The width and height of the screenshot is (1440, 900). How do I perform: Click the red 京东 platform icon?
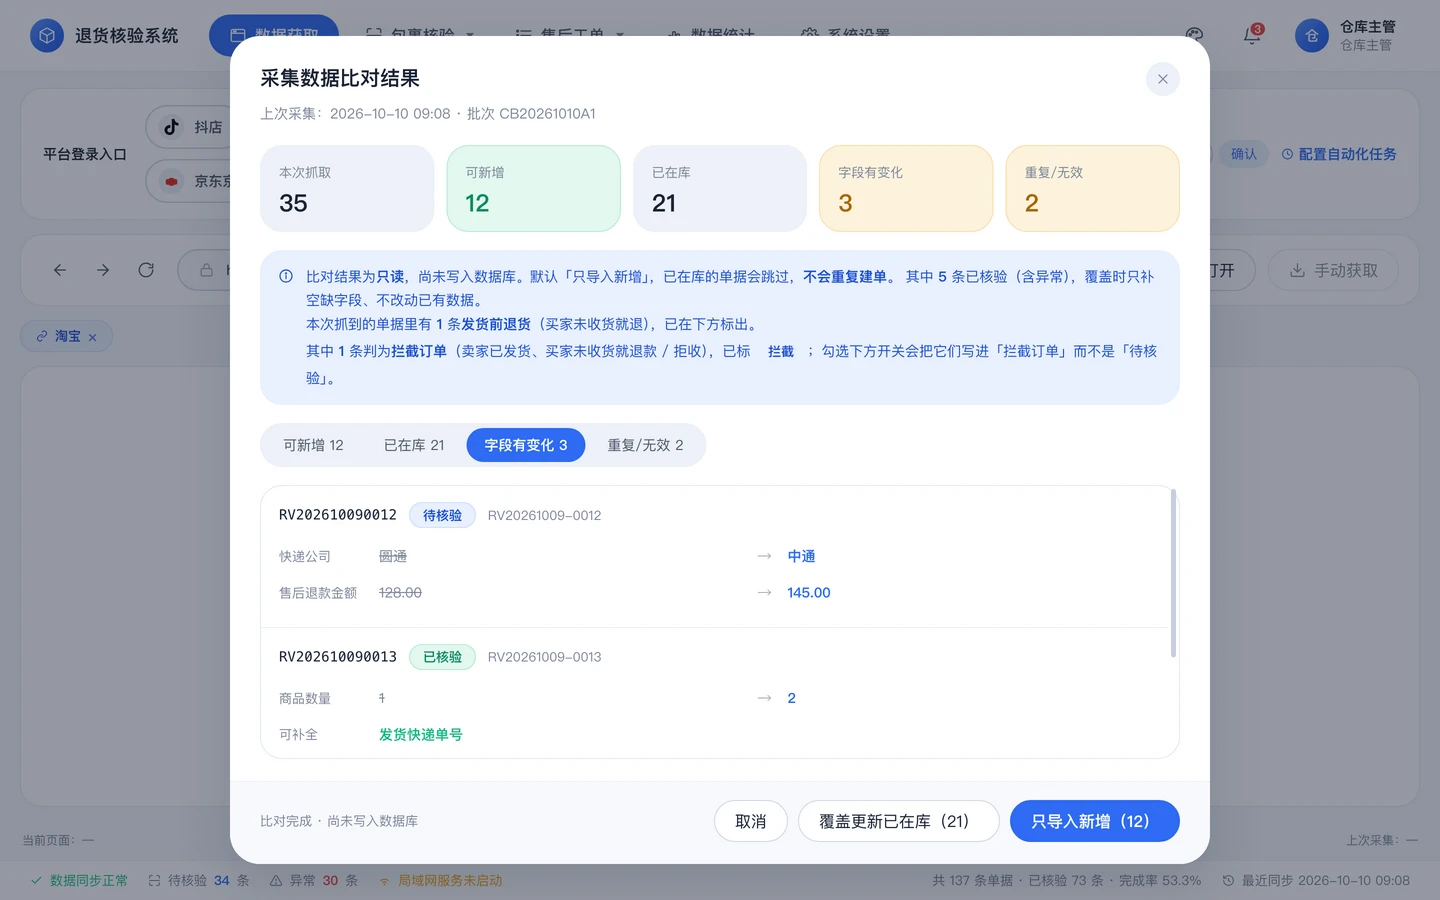pos(171,181)
